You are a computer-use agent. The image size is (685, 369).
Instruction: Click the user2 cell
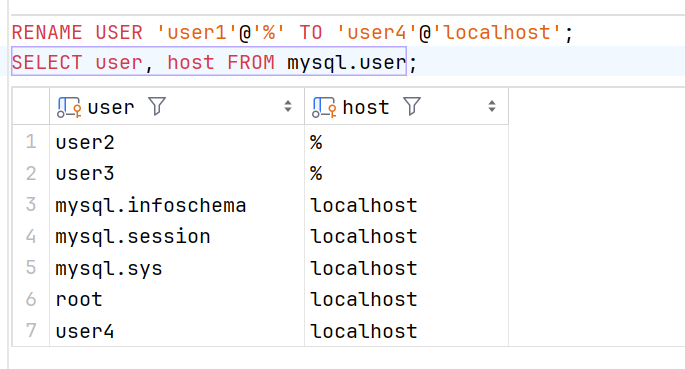[177, 142]
